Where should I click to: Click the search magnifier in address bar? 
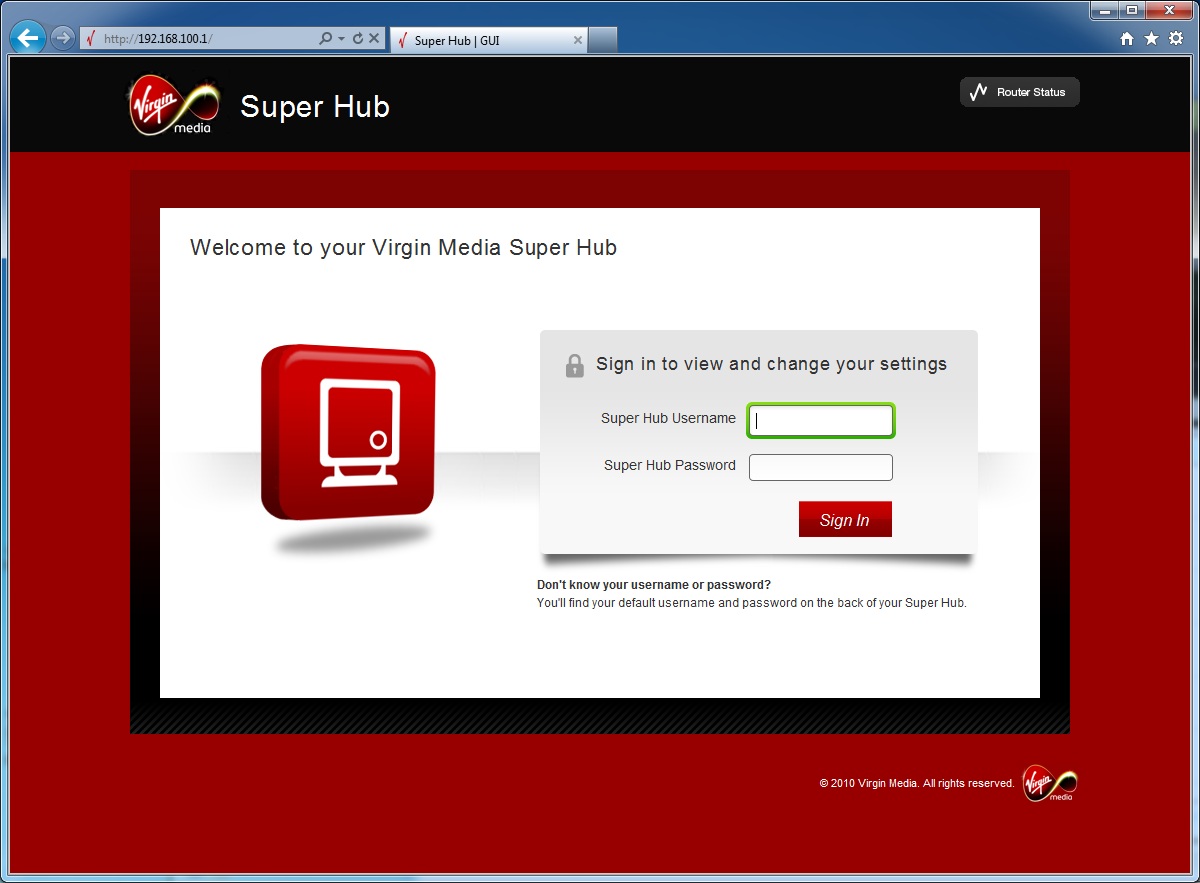coord(325,39)
